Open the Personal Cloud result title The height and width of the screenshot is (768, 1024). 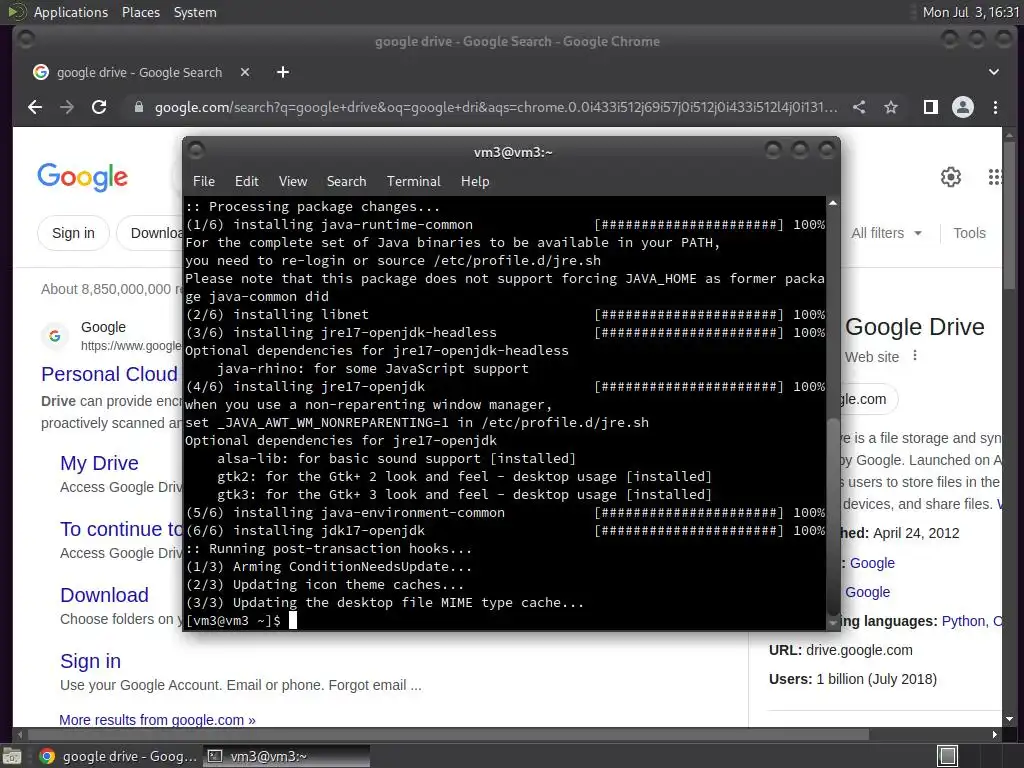pos(109,374)
